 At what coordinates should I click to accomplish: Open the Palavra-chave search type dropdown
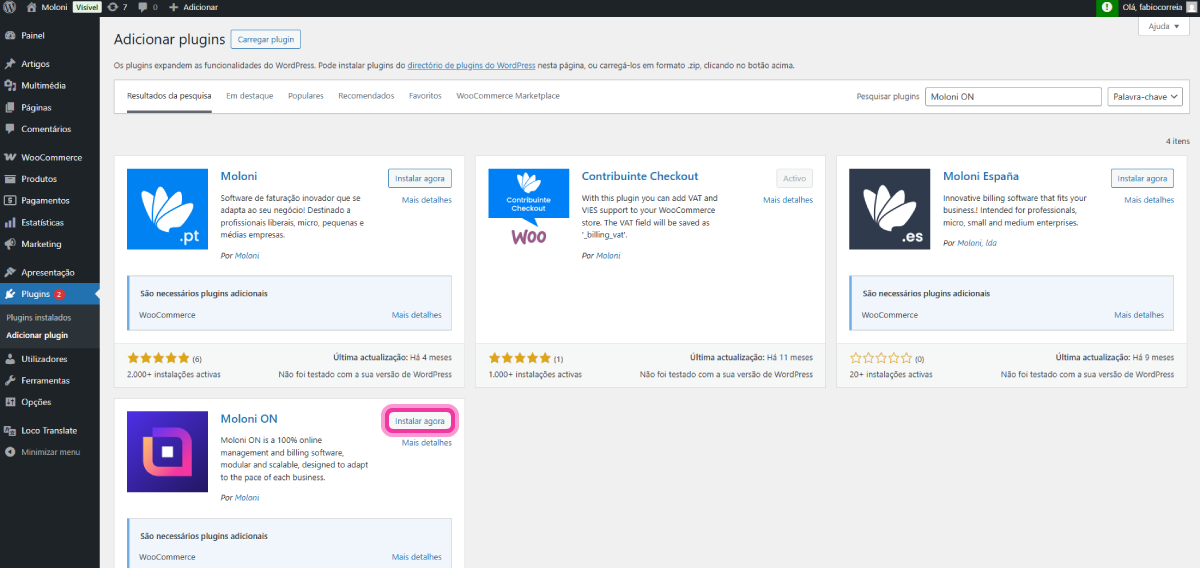pos(1145,97)
